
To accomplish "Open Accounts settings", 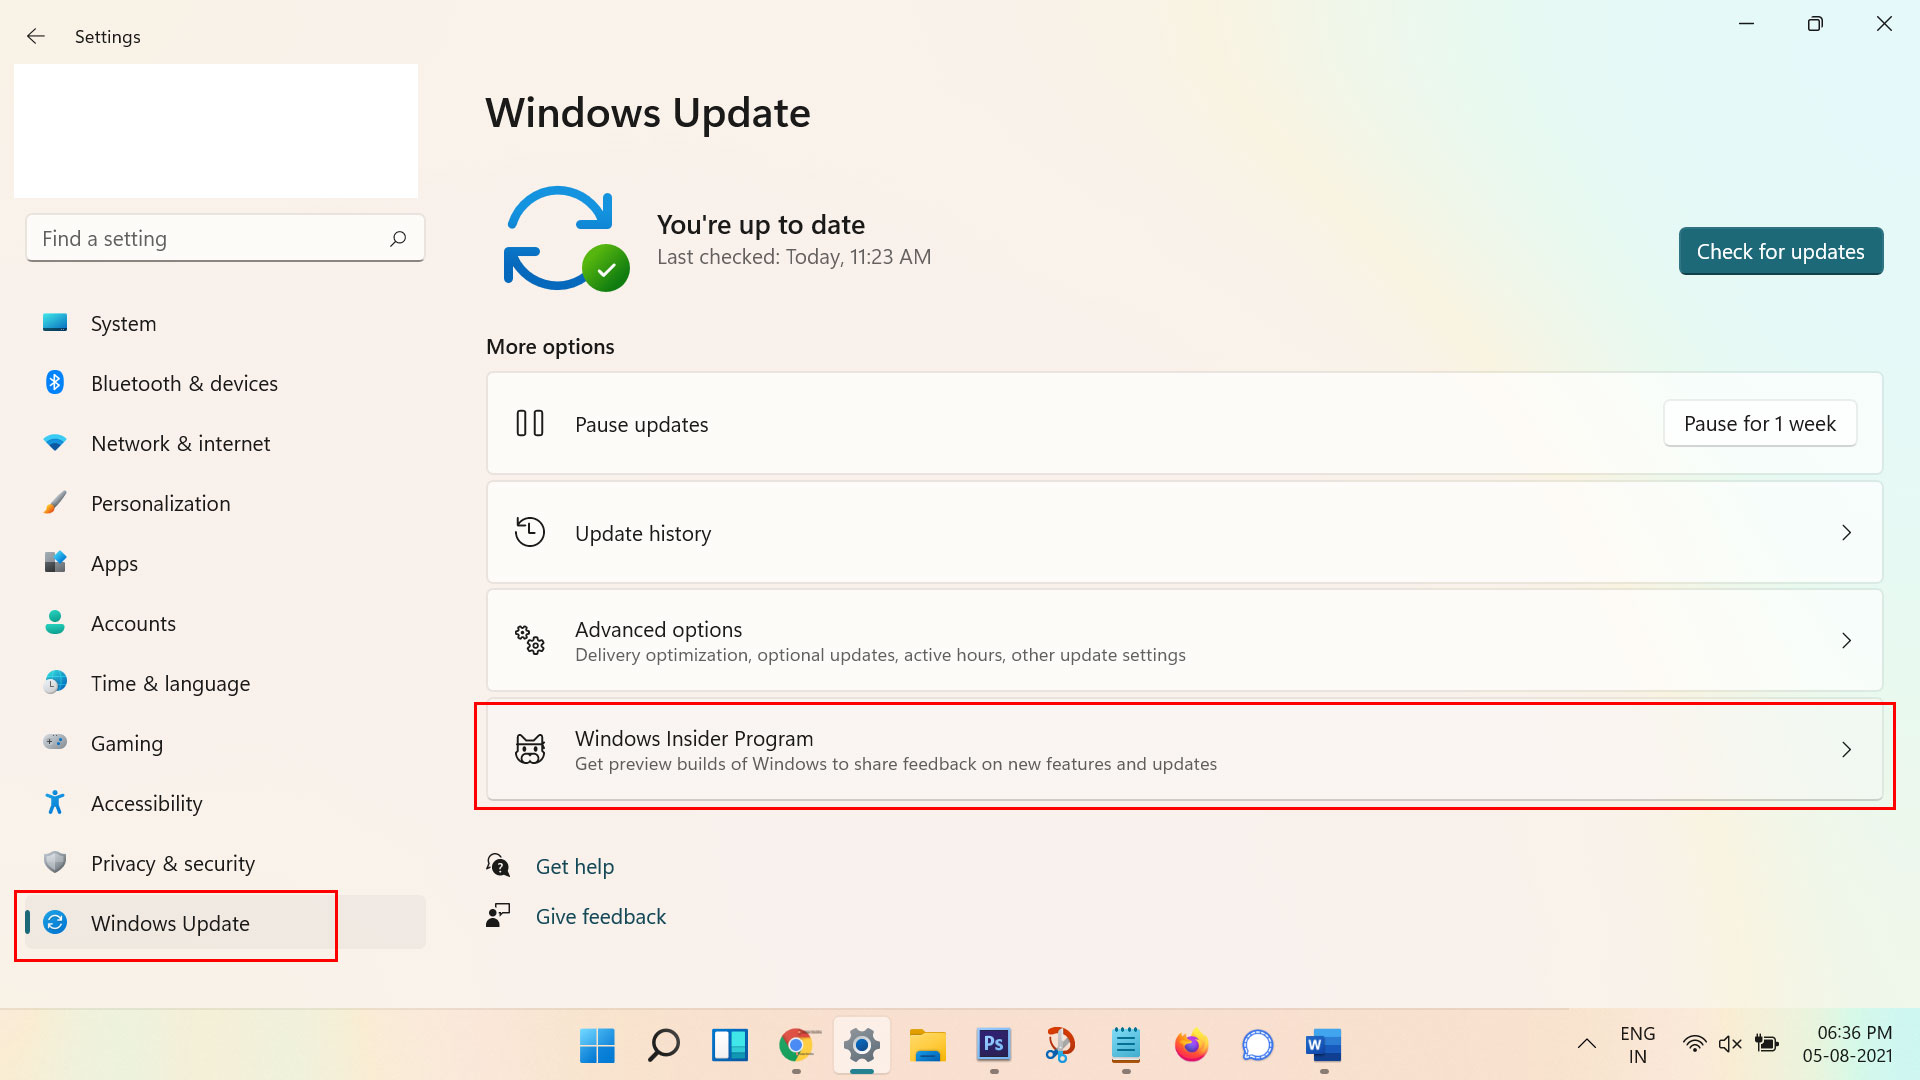I will coord(133,623).
